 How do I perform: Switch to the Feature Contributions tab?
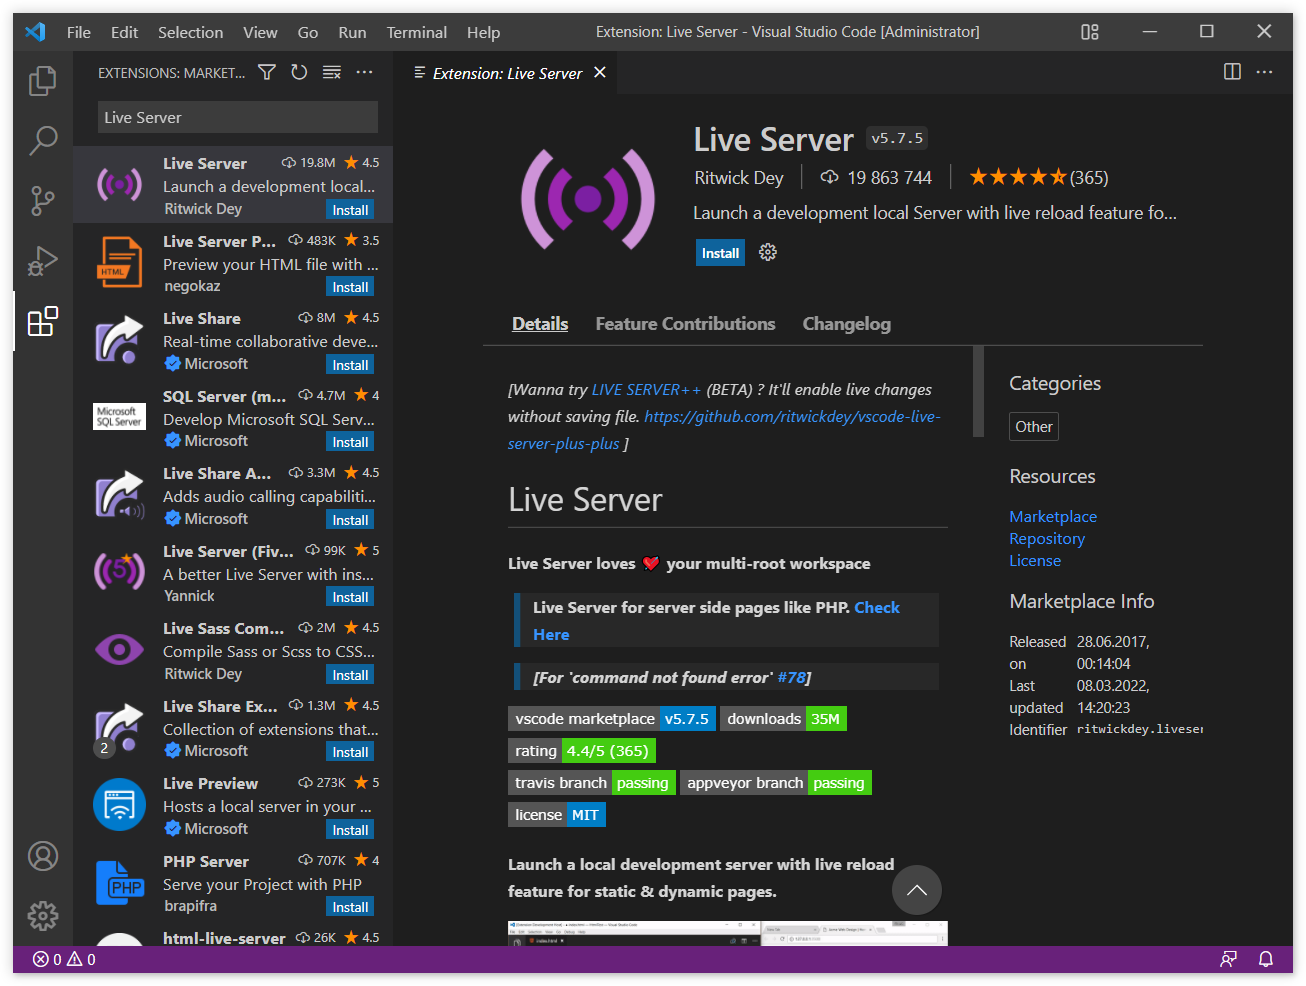click(685, 324)
